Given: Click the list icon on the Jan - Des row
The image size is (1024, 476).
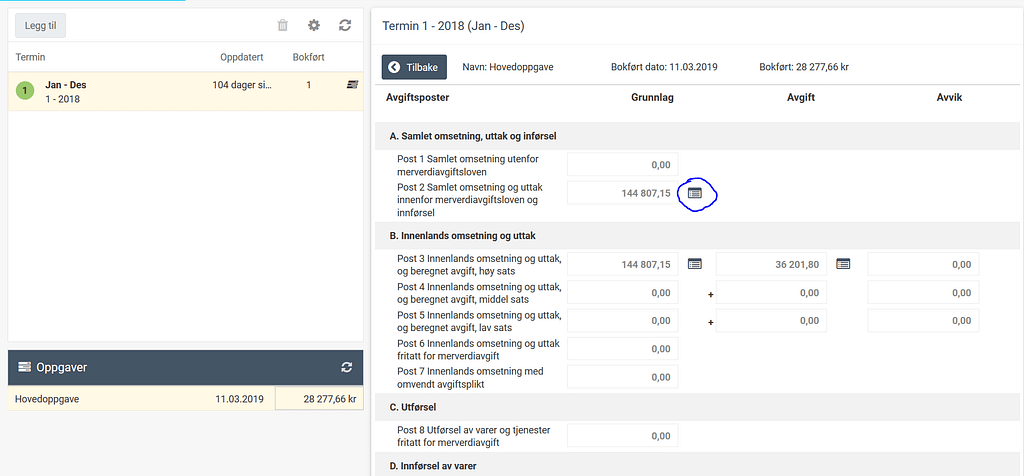Looking at the screenshot, I should 352,85.
